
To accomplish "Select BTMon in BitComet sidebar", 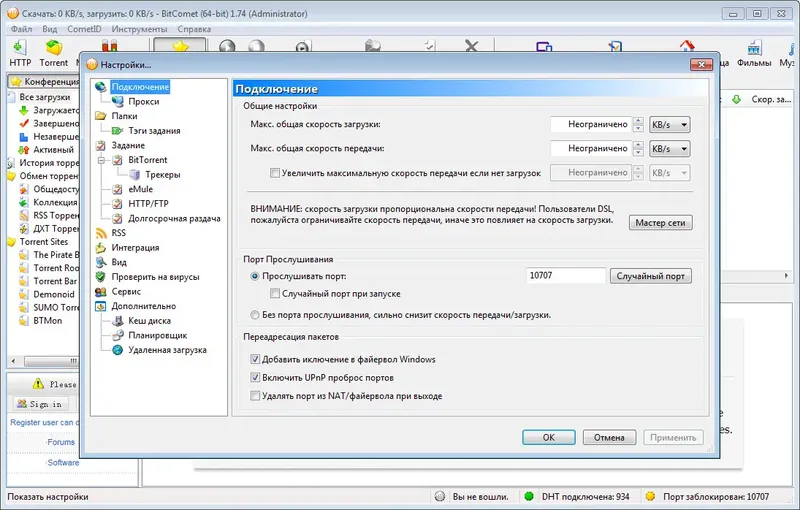I will point(47,321).
